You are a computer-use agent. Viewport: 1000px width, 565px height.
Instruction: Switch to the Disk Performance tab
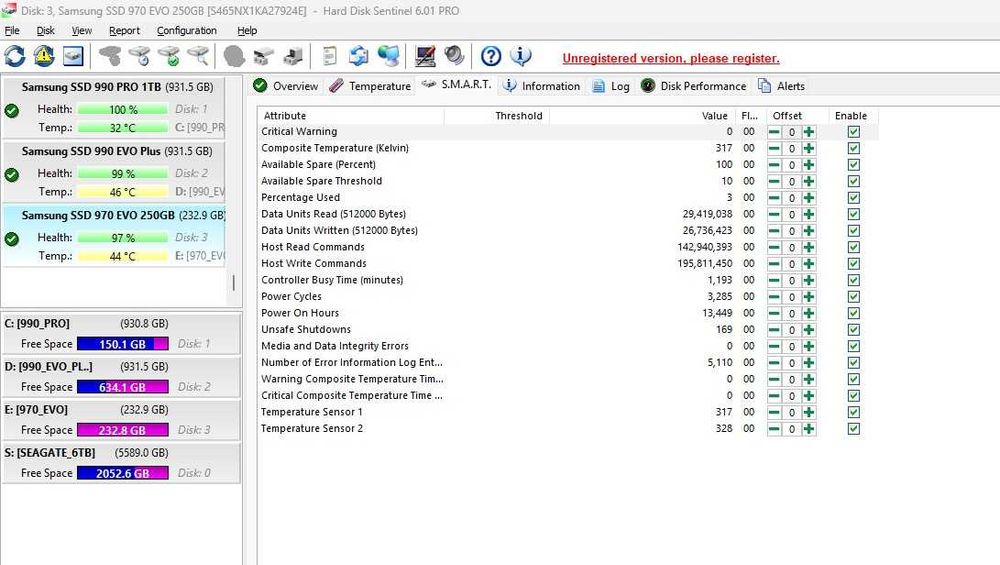[693, 86]
